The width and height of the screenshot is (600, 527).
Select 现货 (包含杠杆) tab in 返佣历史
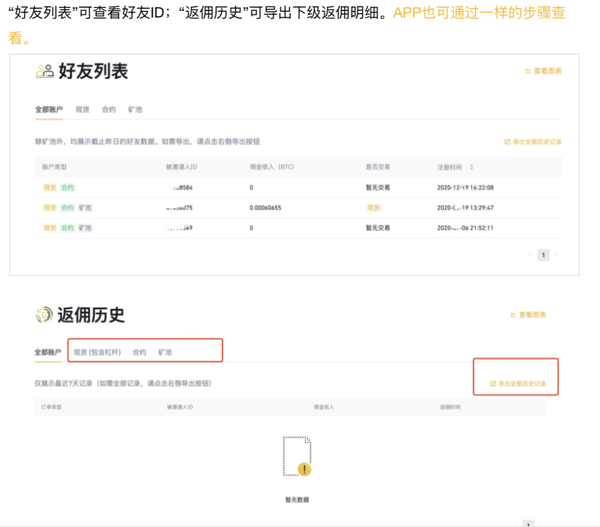[x=97, y=353]
